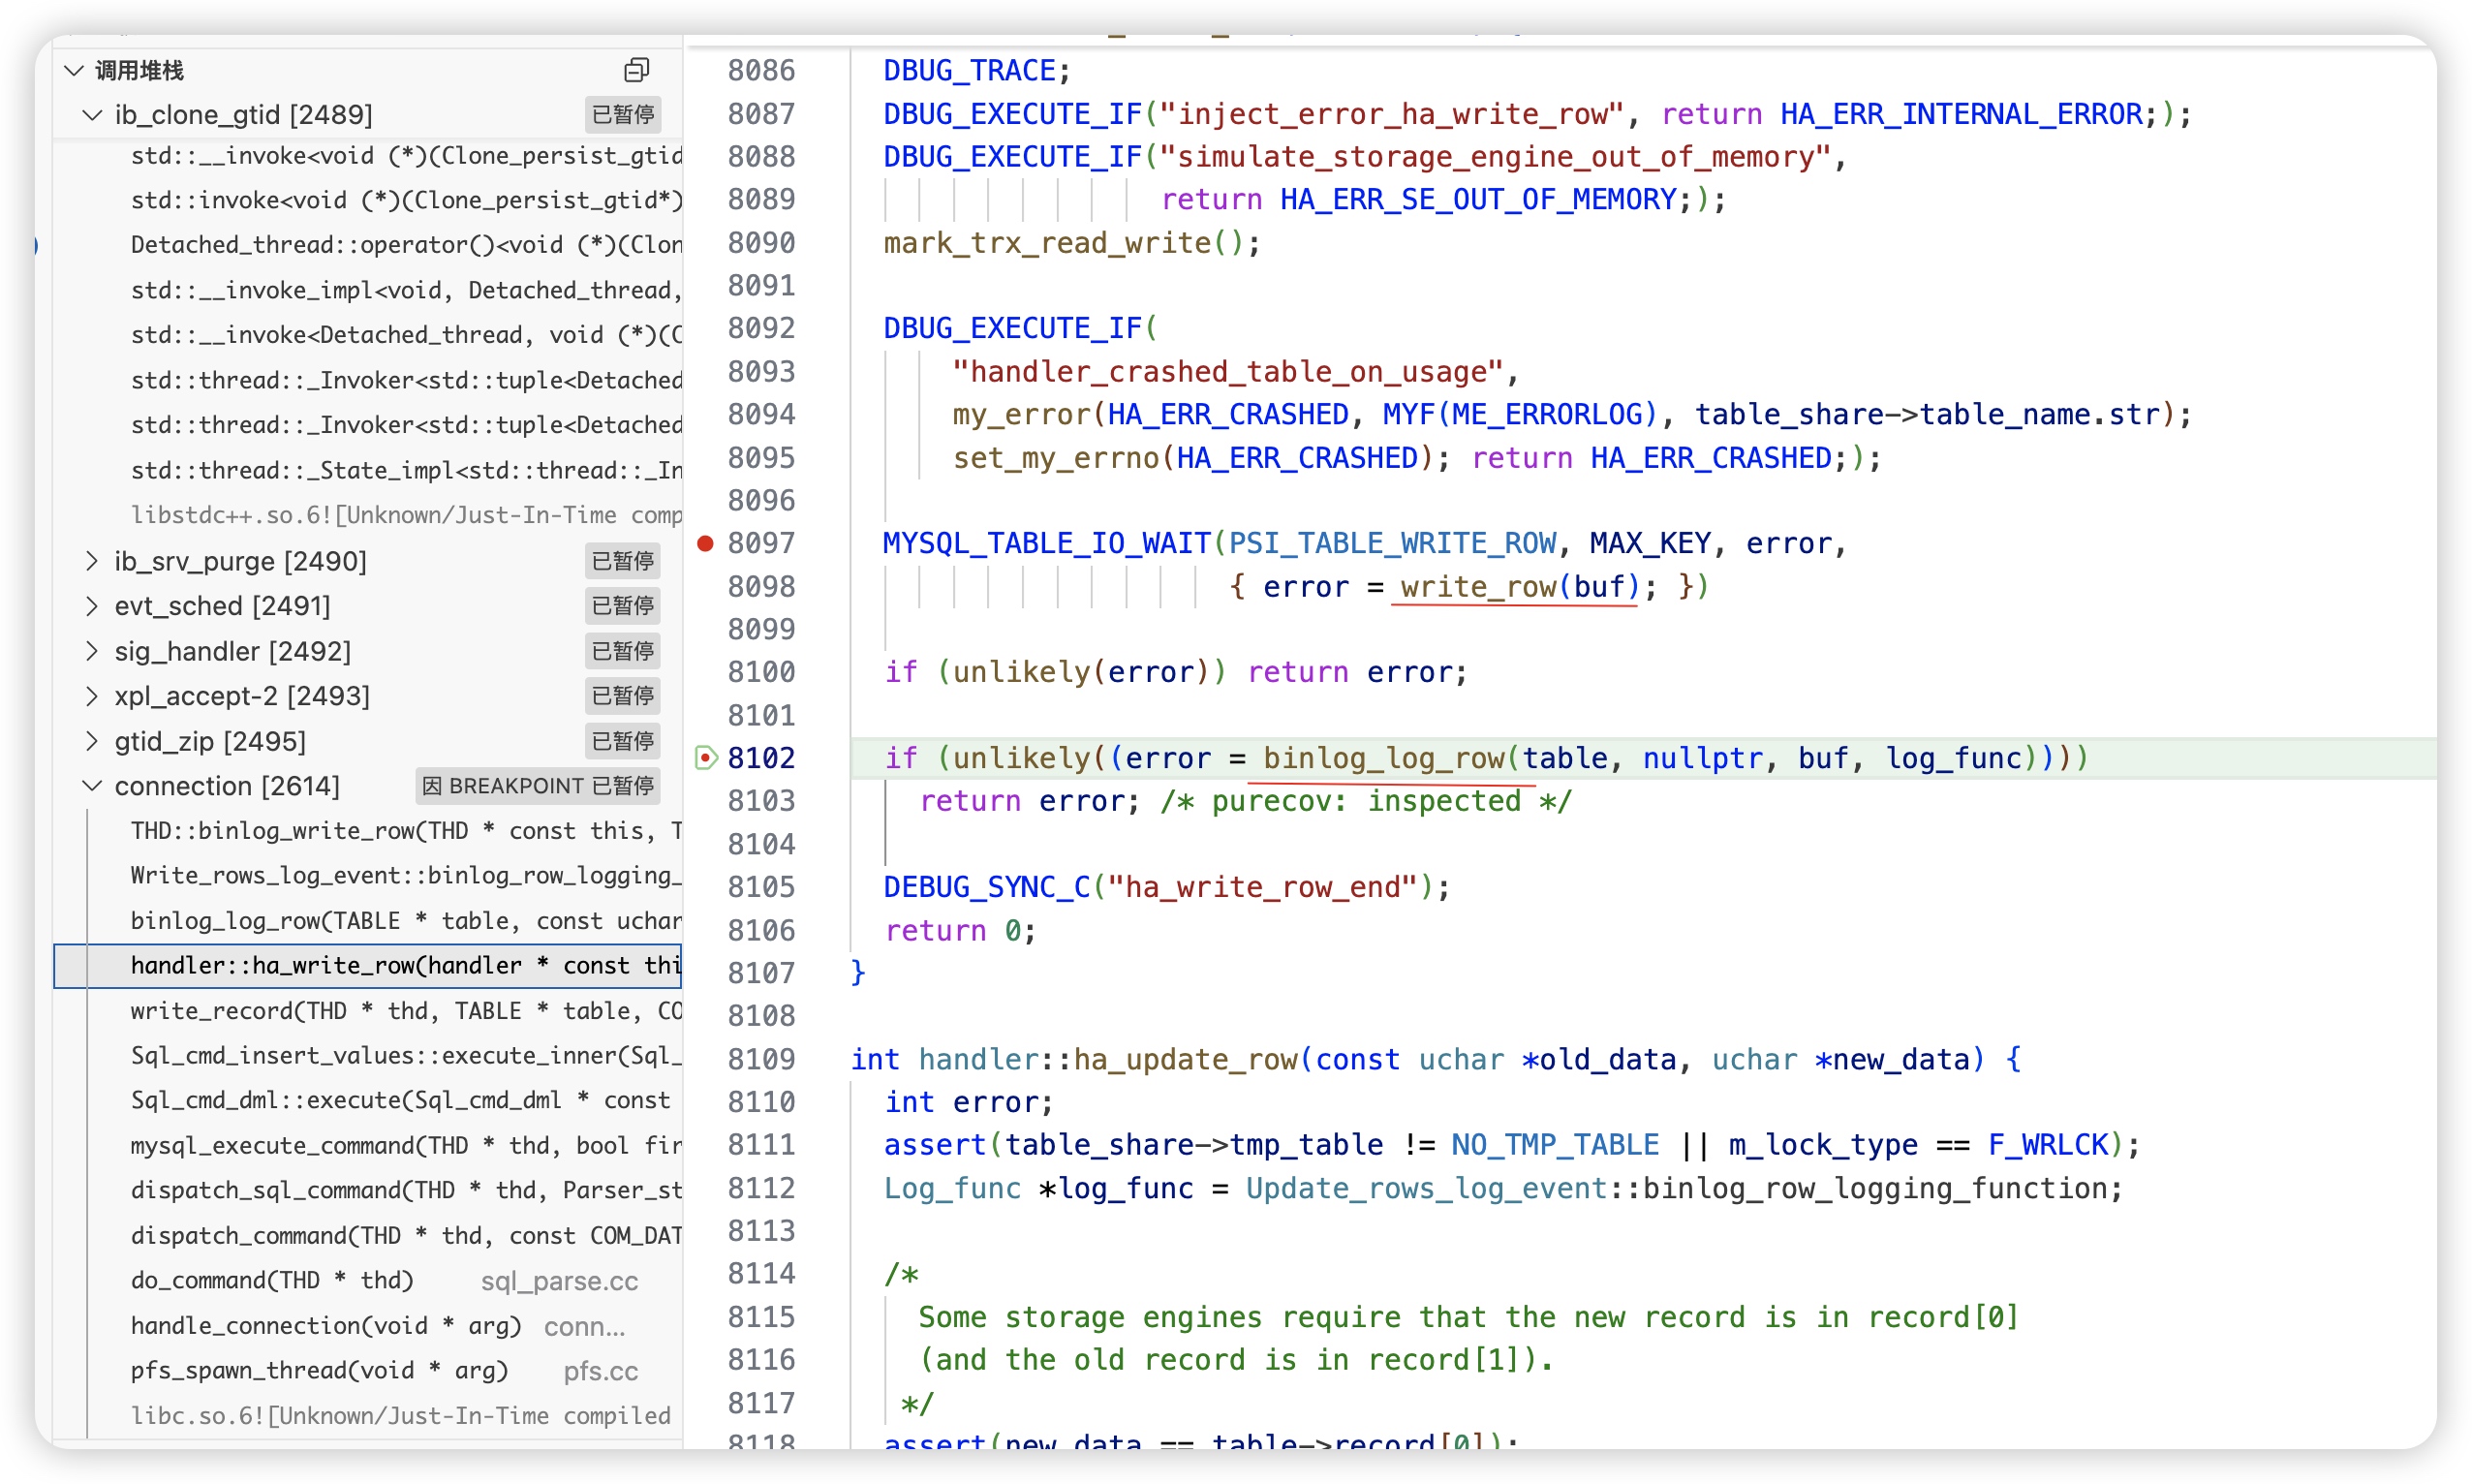Click the line number 8109 in the gutter
Screen dimensions: 2472x1484
click(x=761, y=1059)
